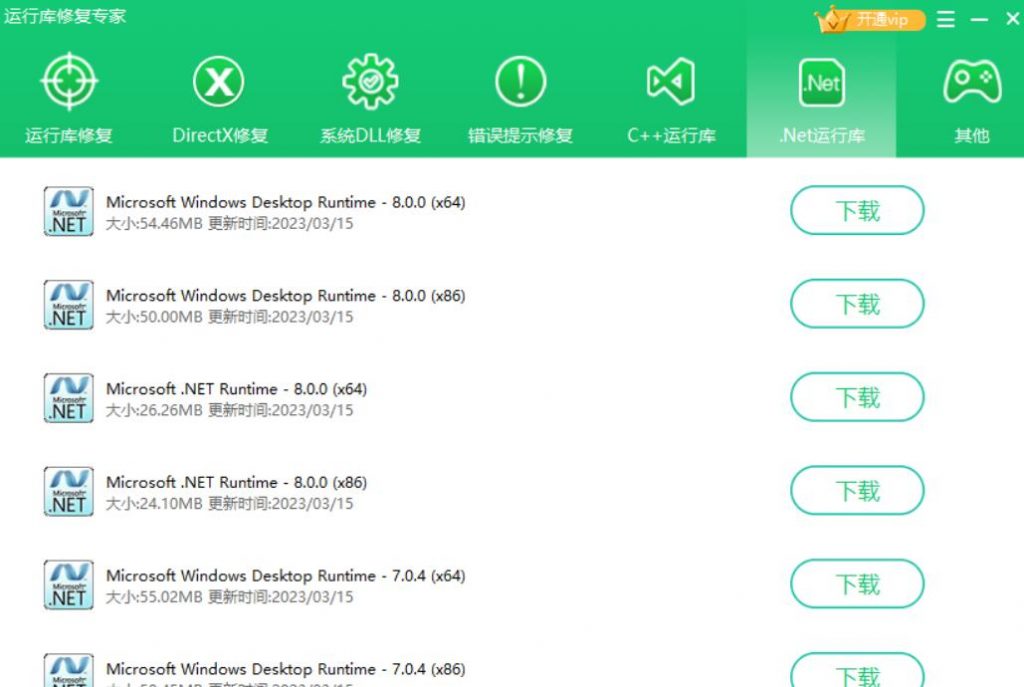This screenshot has width=1024, height=687.
Task: Click .NET icon of Desktop Runtime 8.0.0 (x64)
Action: tap(69, 212)
